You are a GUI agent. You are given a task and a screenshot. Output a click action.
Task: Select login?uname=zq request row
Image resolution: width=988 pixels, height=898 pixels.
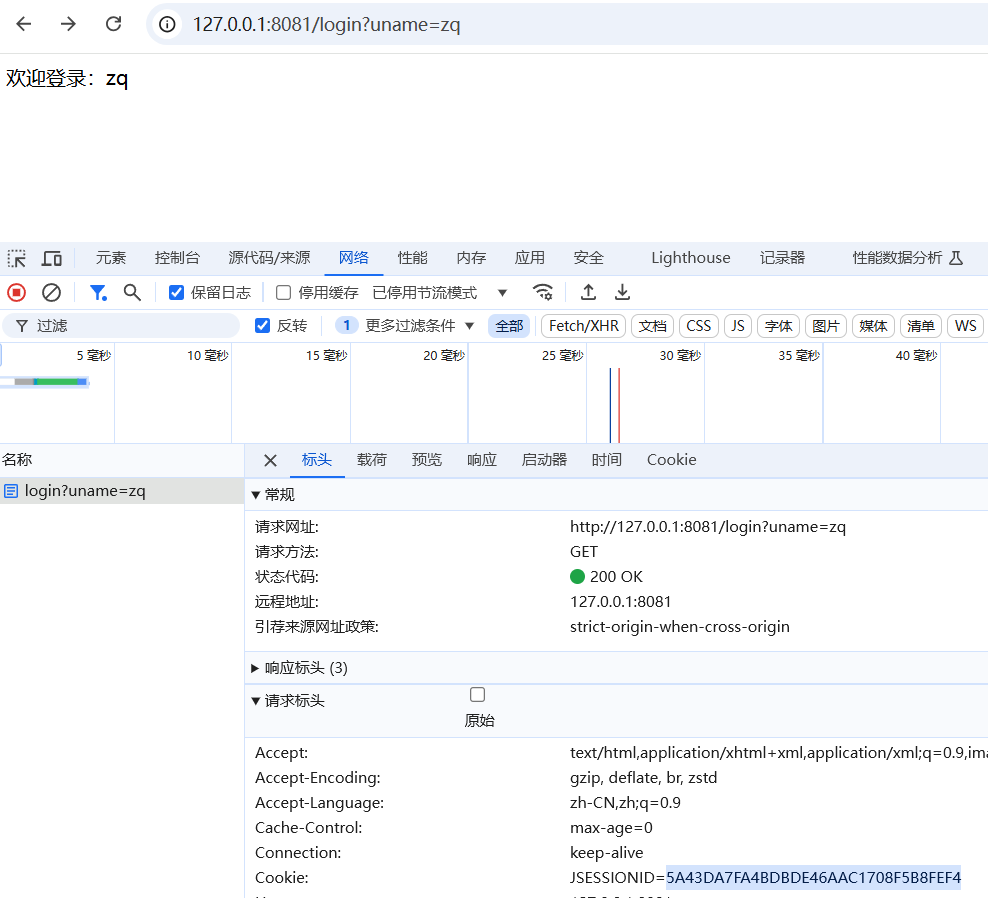click(x=122, y=491)
